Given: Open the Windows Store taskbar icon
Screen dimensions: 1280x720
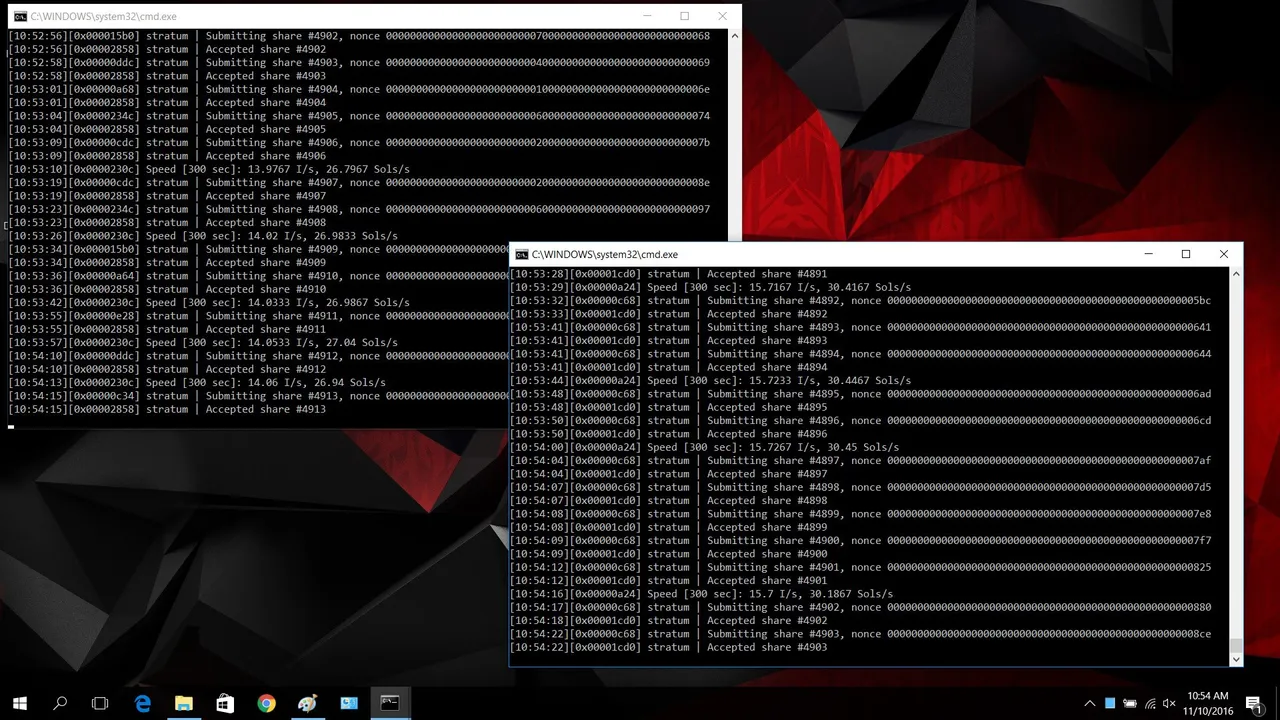Looking at the screenshot, I should (224, 703).
